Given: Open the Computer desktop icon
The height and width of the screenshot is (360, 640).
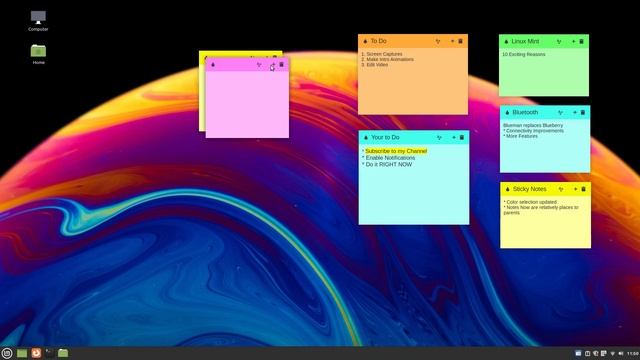Looking at the screenshot, I should click(x=38, y=21).
